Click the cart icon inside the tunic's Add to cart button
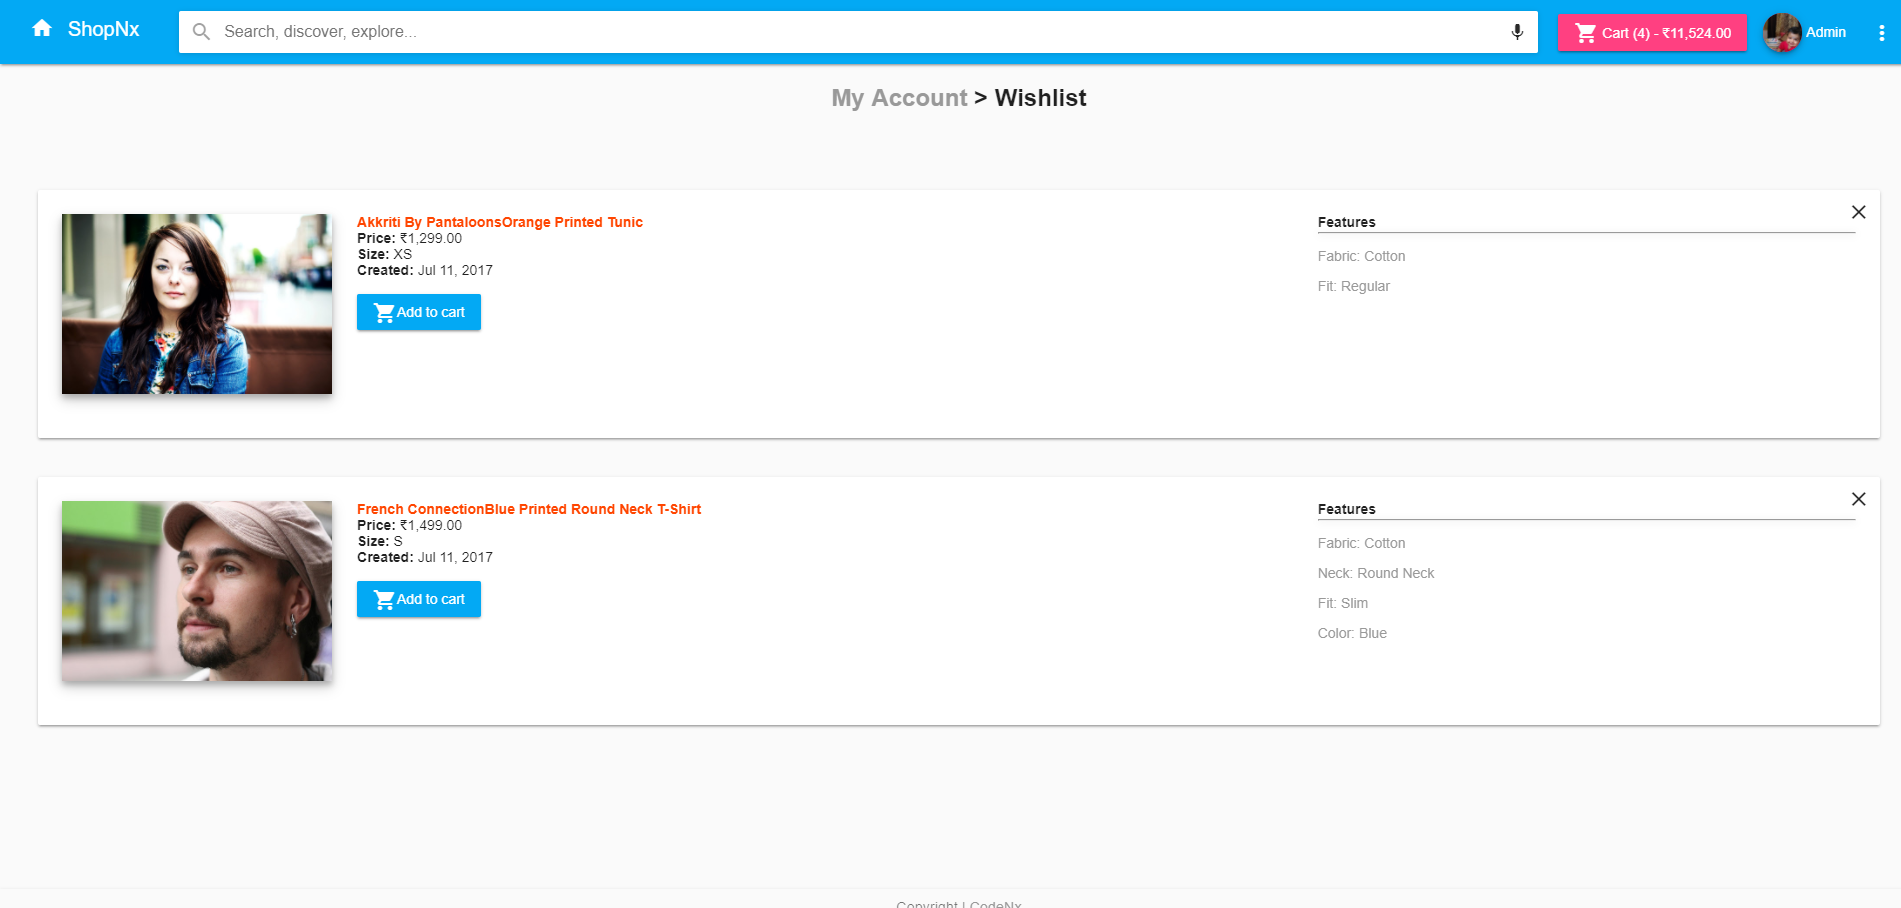1901x908 pixels. click(x=384, y=311)
